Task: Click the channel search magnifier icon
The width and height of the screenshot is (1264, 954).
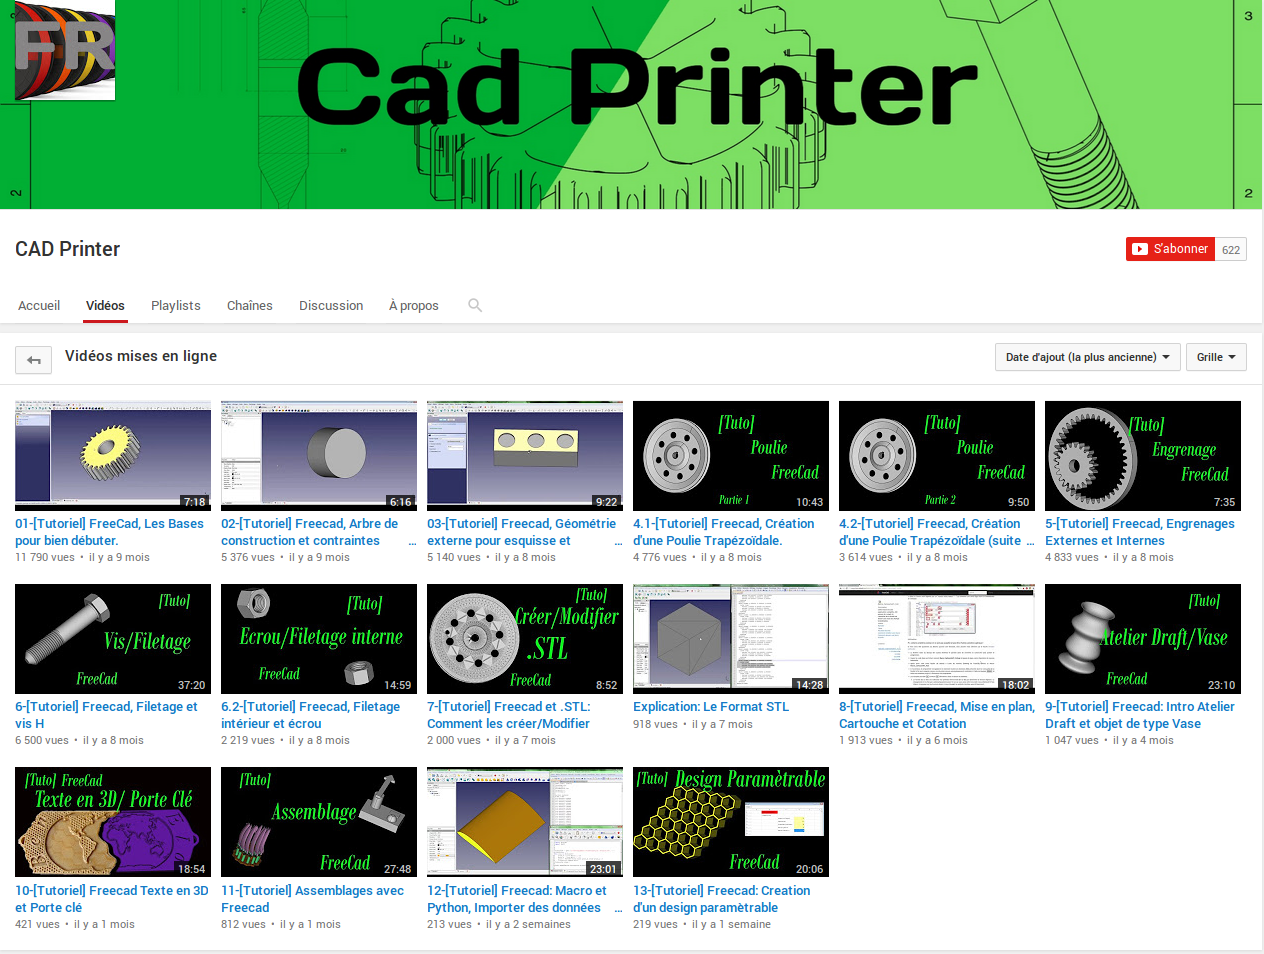Action: point(475,305)
